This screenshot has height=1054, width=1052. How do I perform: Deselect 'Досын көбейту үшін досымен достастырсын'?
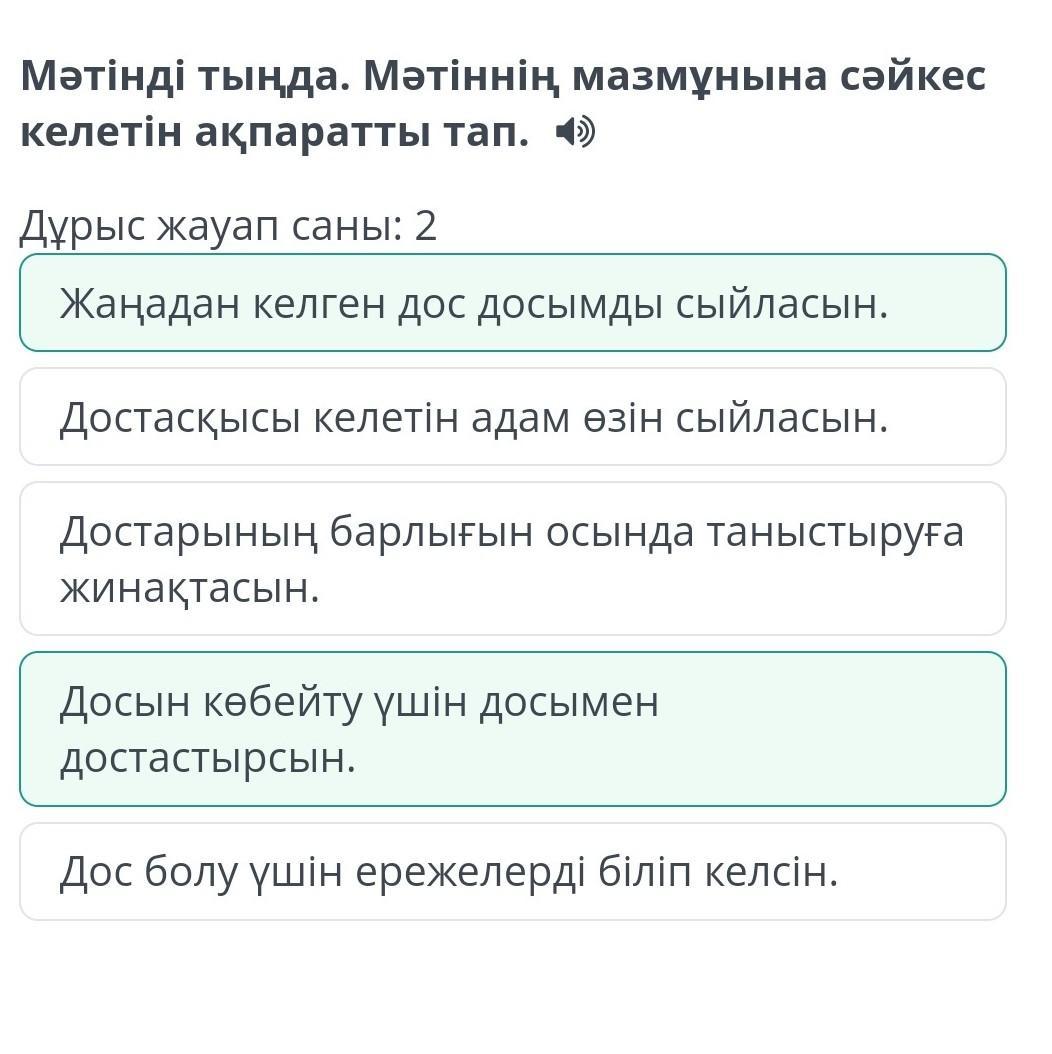coord(513,729)
